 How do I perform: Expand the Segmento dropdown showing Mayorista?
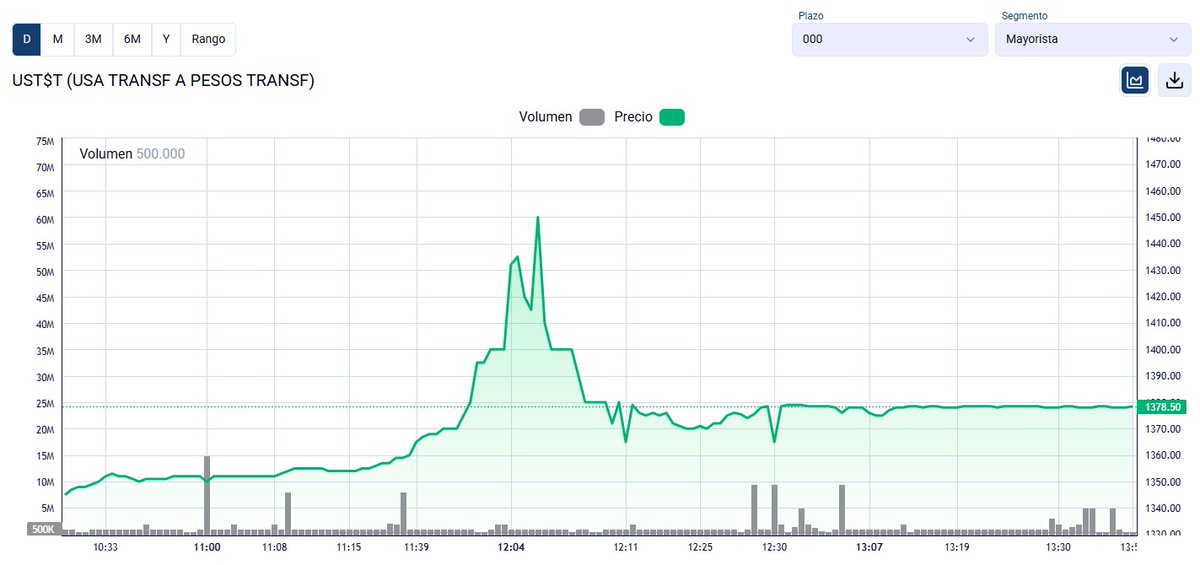point(1092,39)
